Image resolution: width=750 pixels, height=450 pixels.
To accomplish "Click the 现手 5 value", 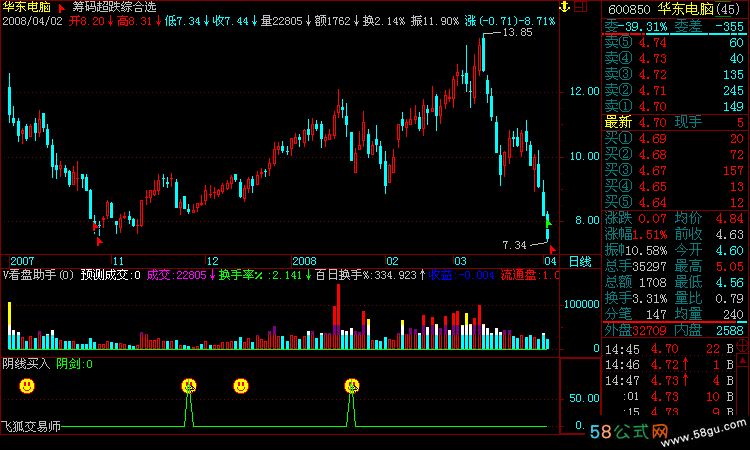I will pyautogui.click(x=709, y=122).
